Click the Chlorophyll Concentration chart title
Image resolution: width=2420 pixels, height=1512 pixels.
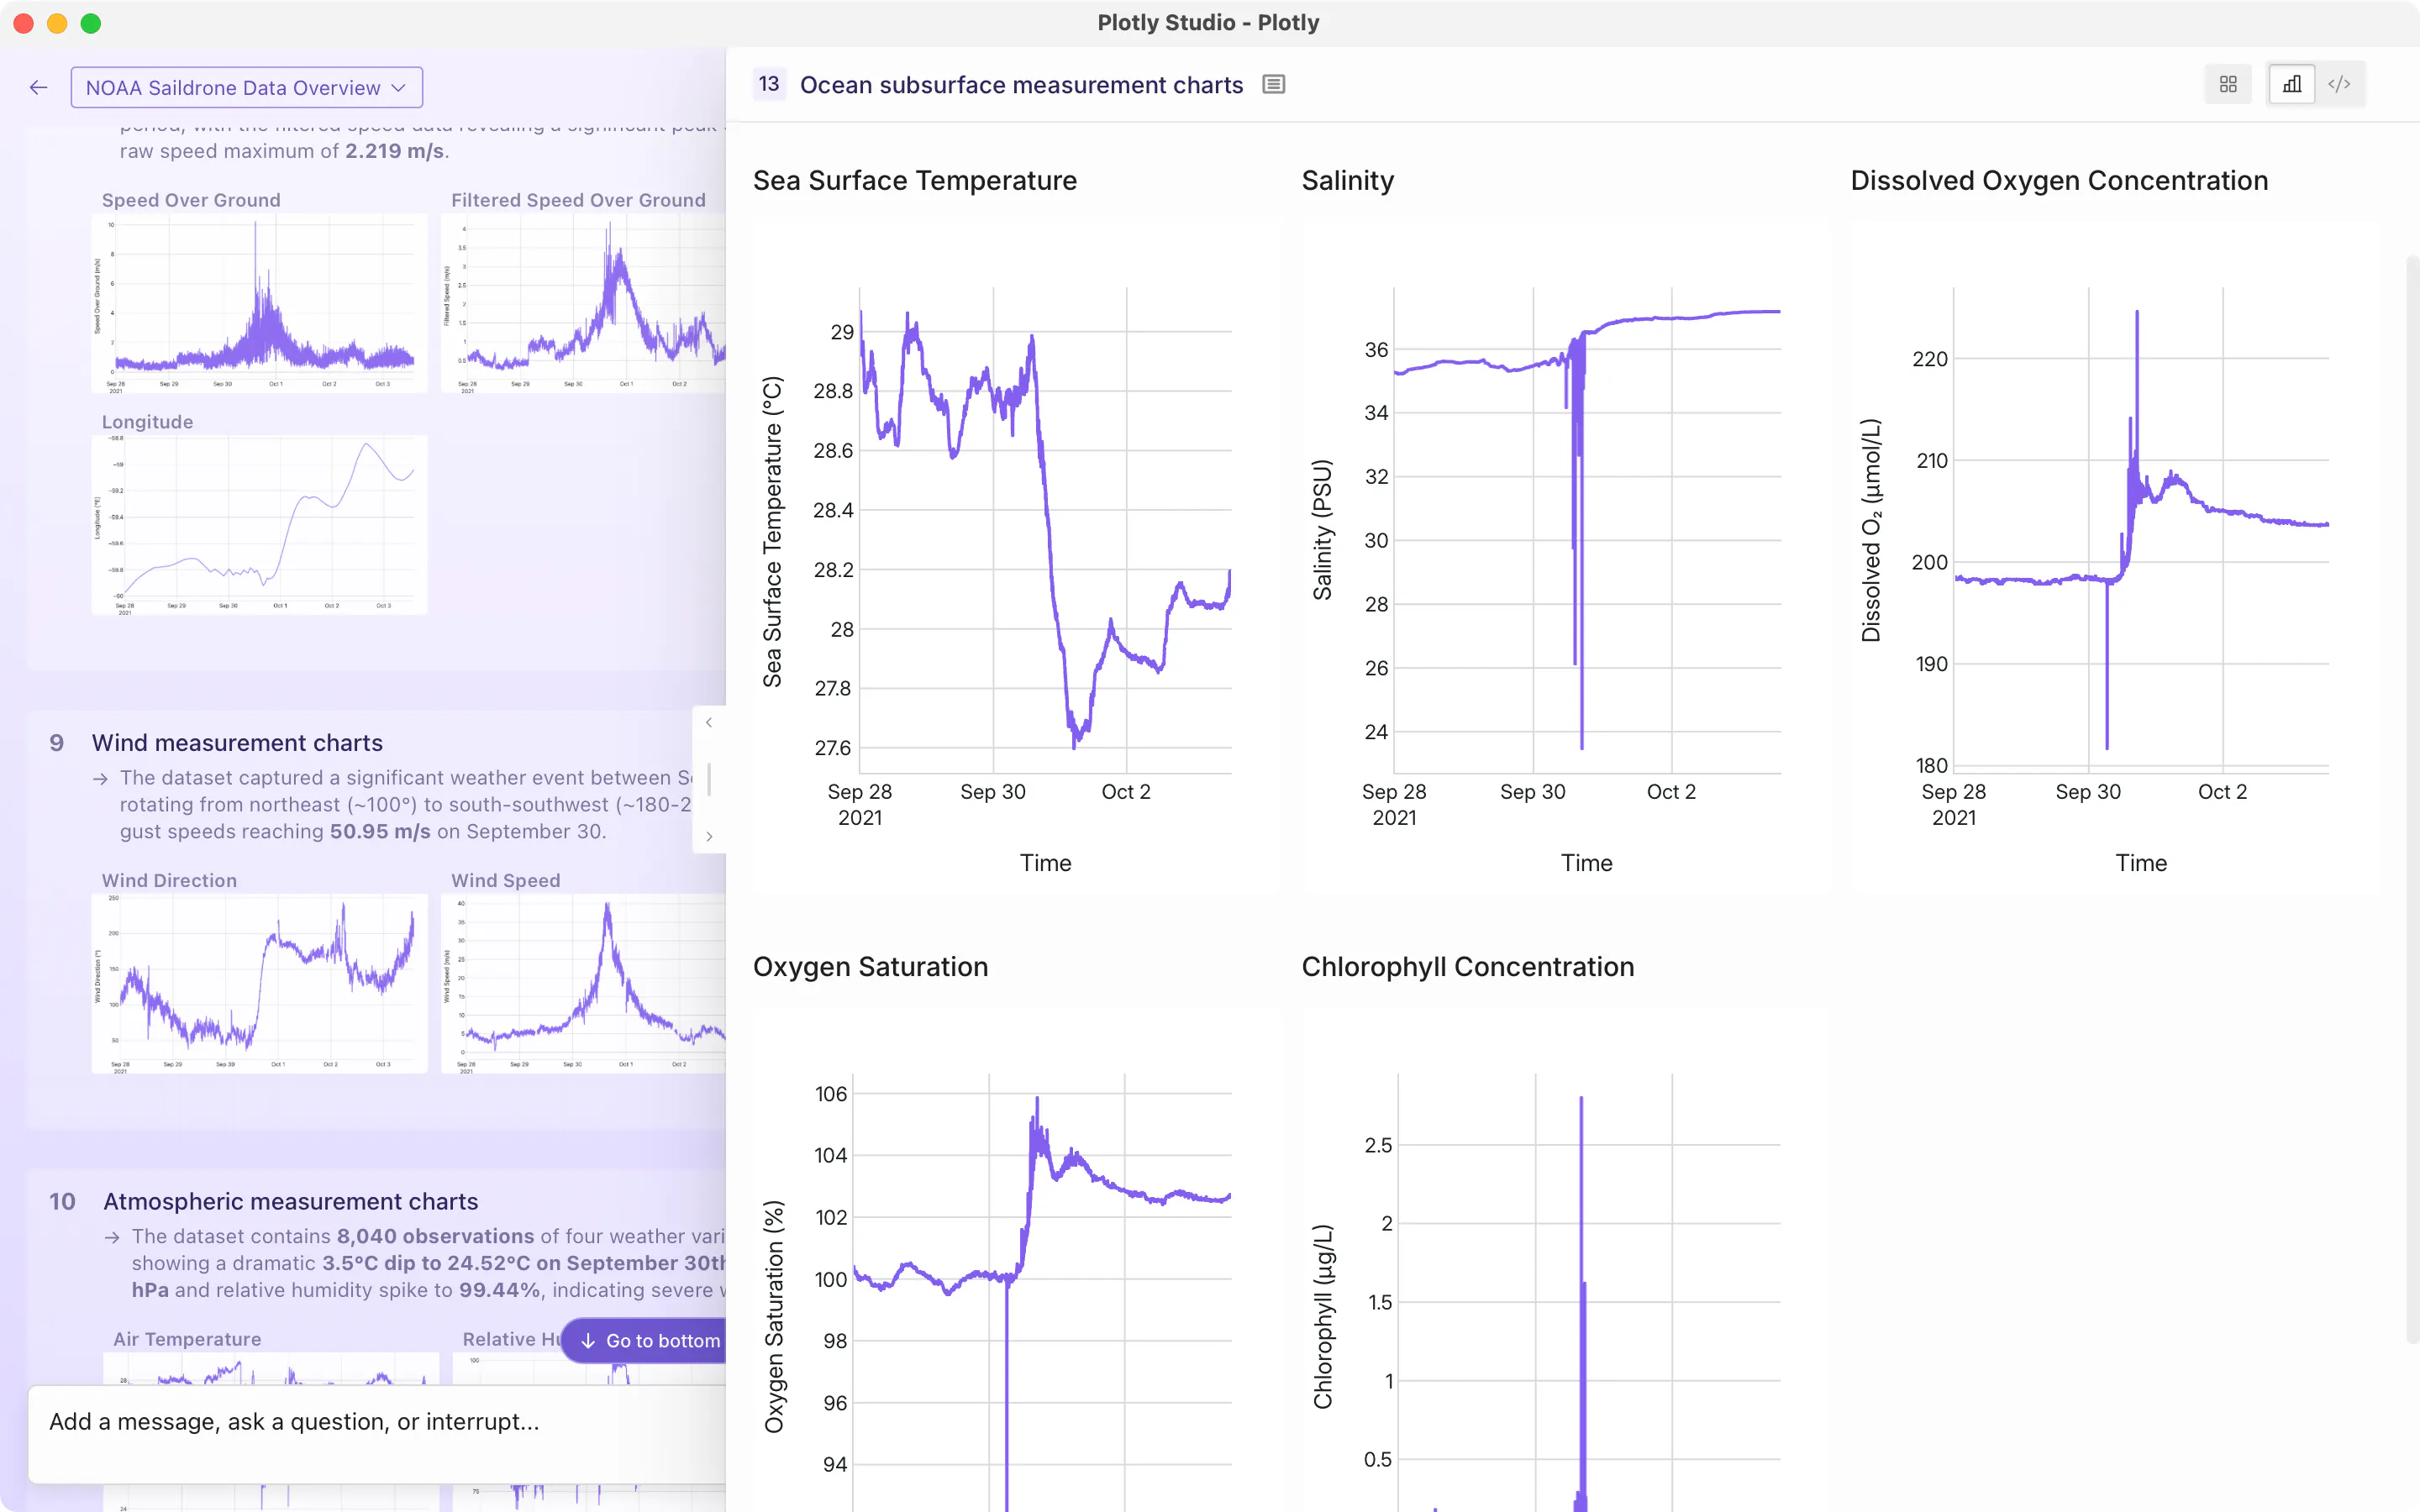[1467, 966]
